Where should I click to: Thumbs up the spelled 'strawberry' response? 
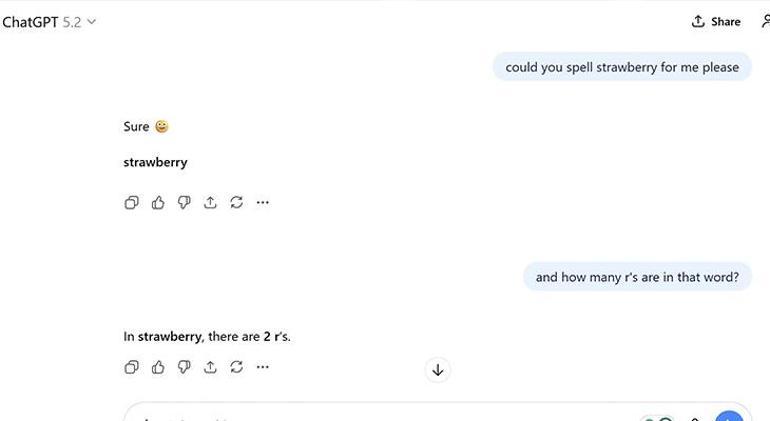(x=158, y=202)
